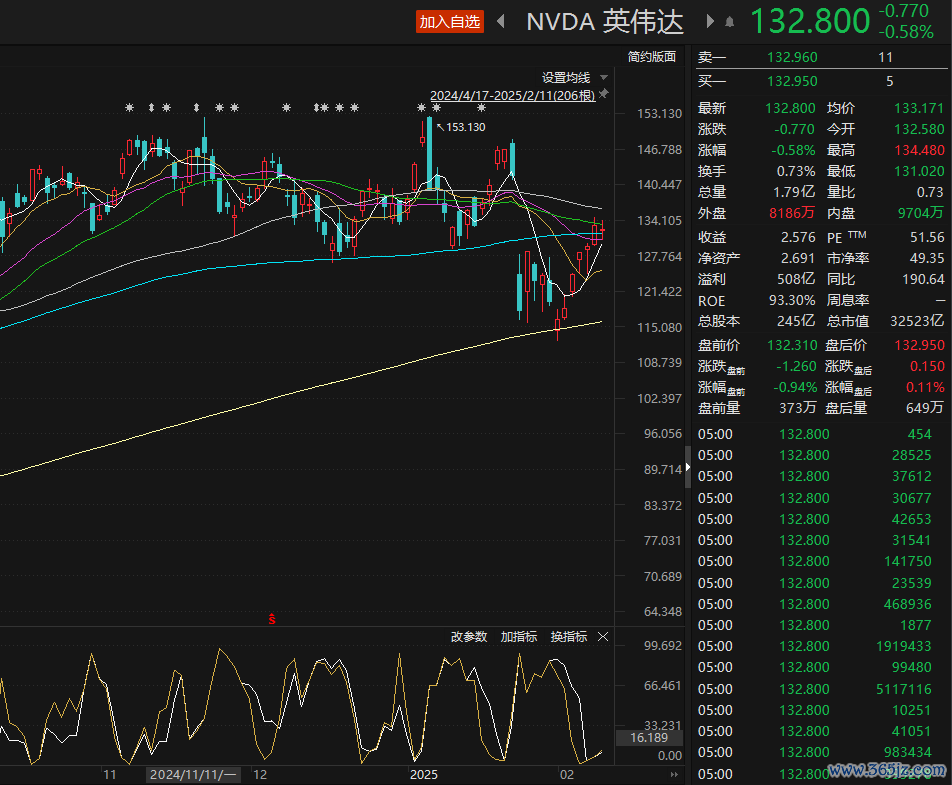Click the 总量 value 1.79亿

tap(794, 192)
